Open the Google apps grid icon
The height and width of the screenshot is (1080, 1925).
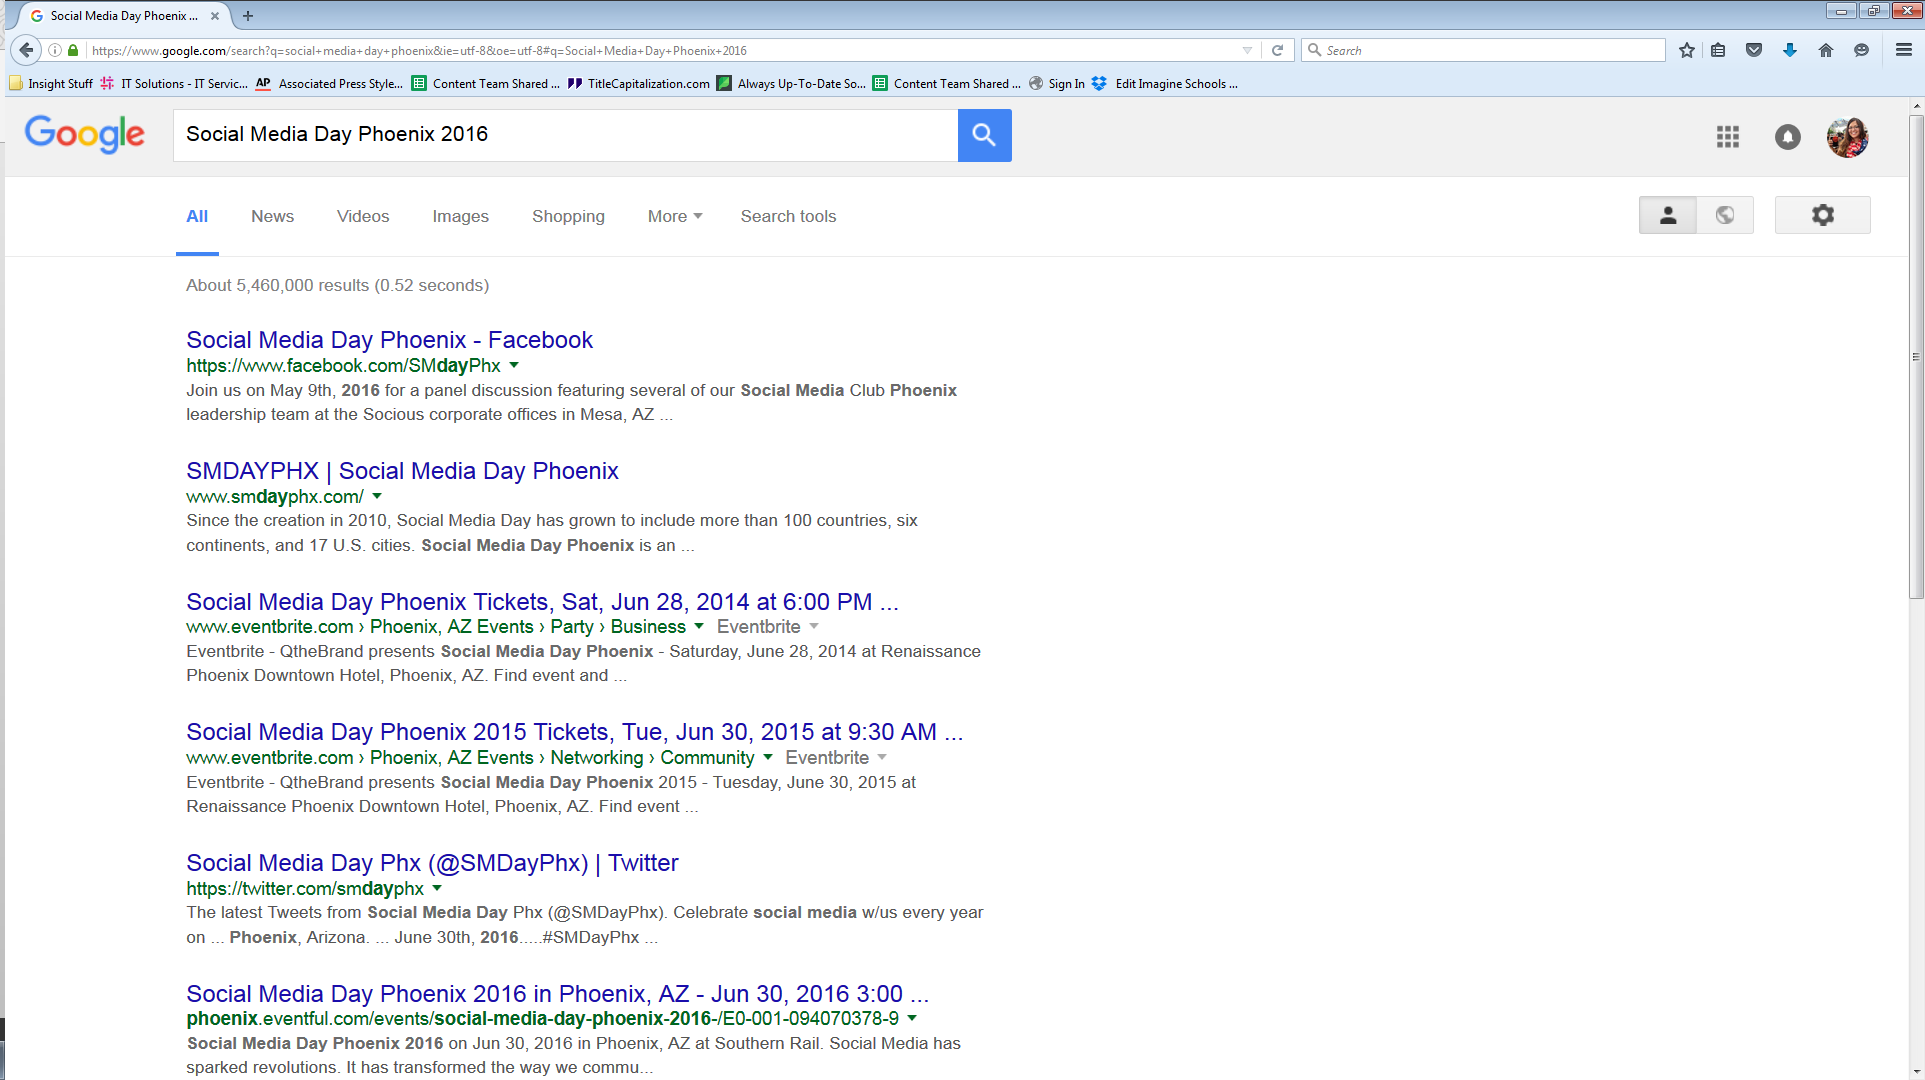tap(1728, 137)
